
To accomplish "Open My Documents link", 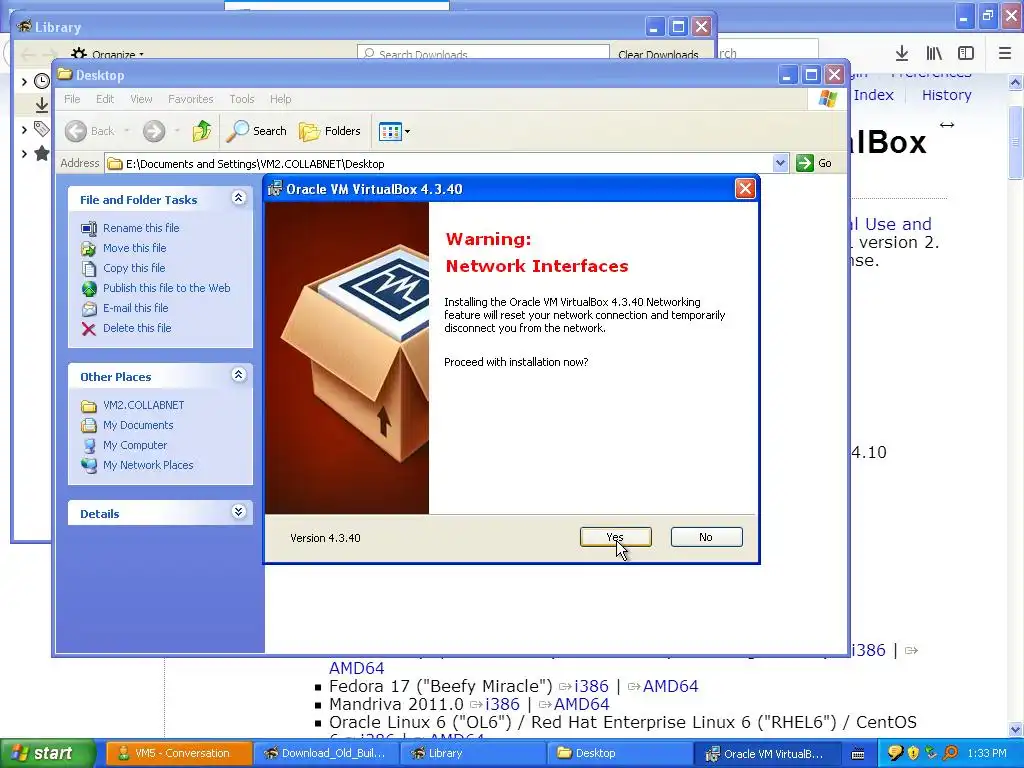I will [138, 425].
